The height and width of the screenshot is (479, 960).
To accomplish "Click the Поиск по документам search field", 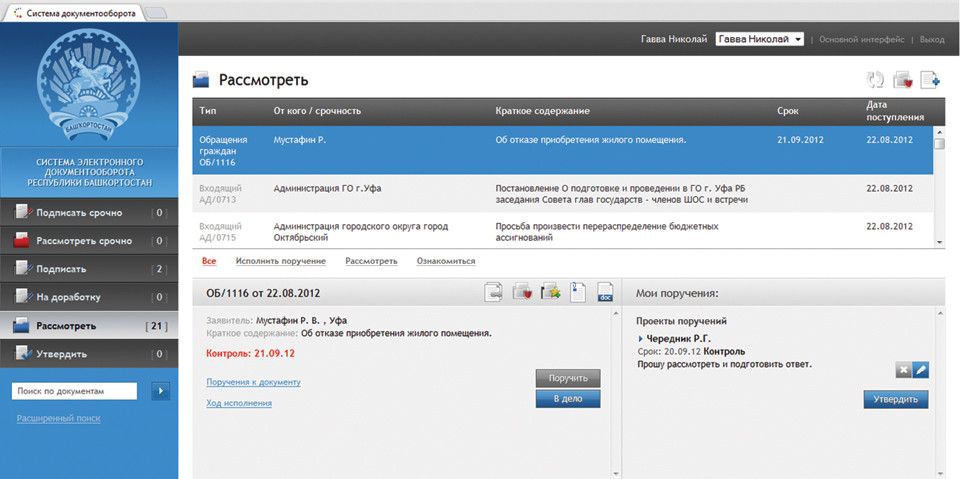I will pos(79,391).
